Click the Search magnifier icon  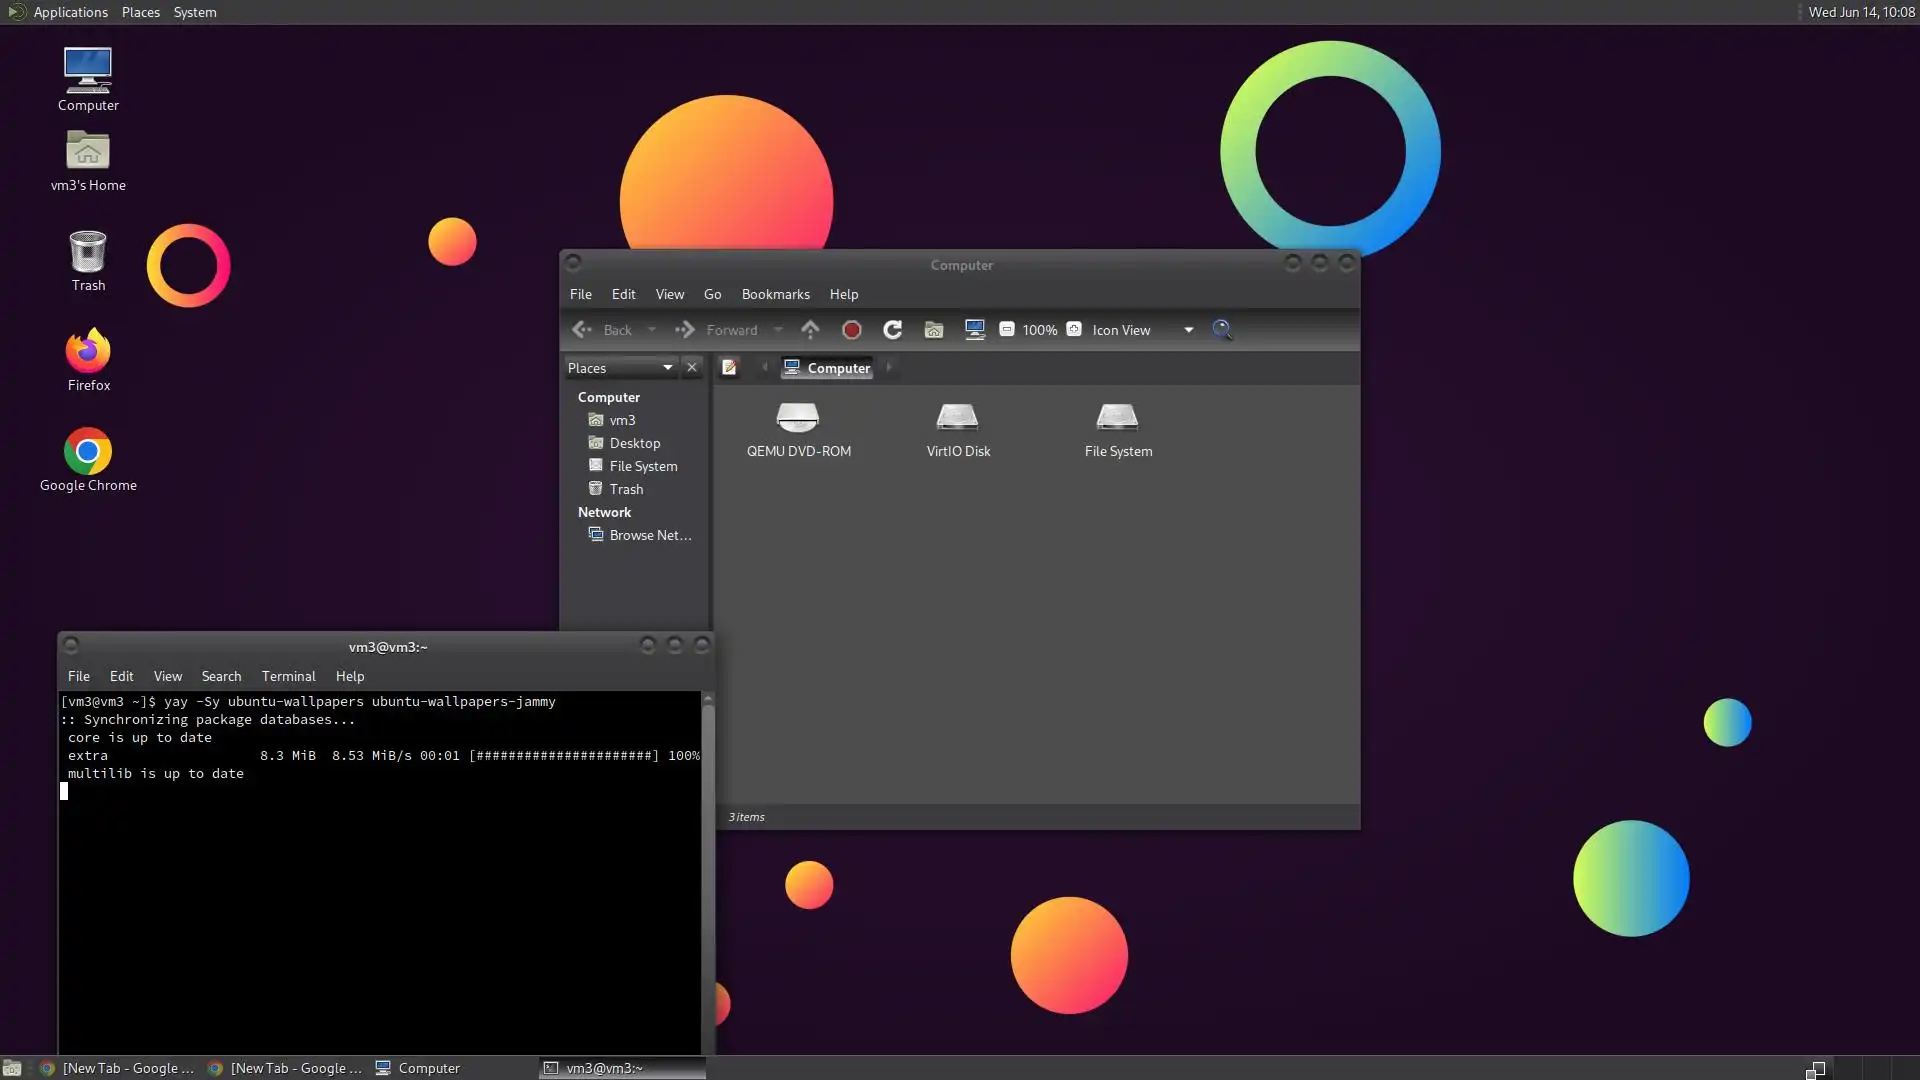1222,330
